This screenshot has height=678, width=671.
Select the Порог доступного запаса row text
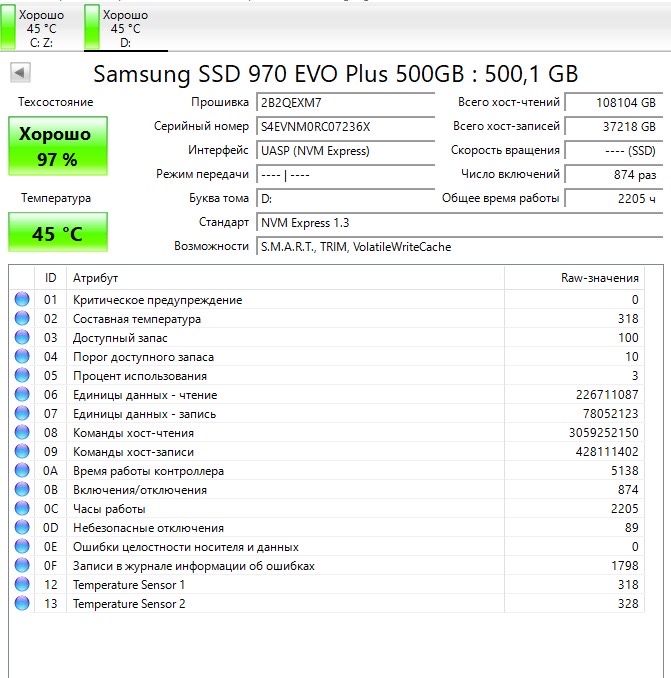143,357
